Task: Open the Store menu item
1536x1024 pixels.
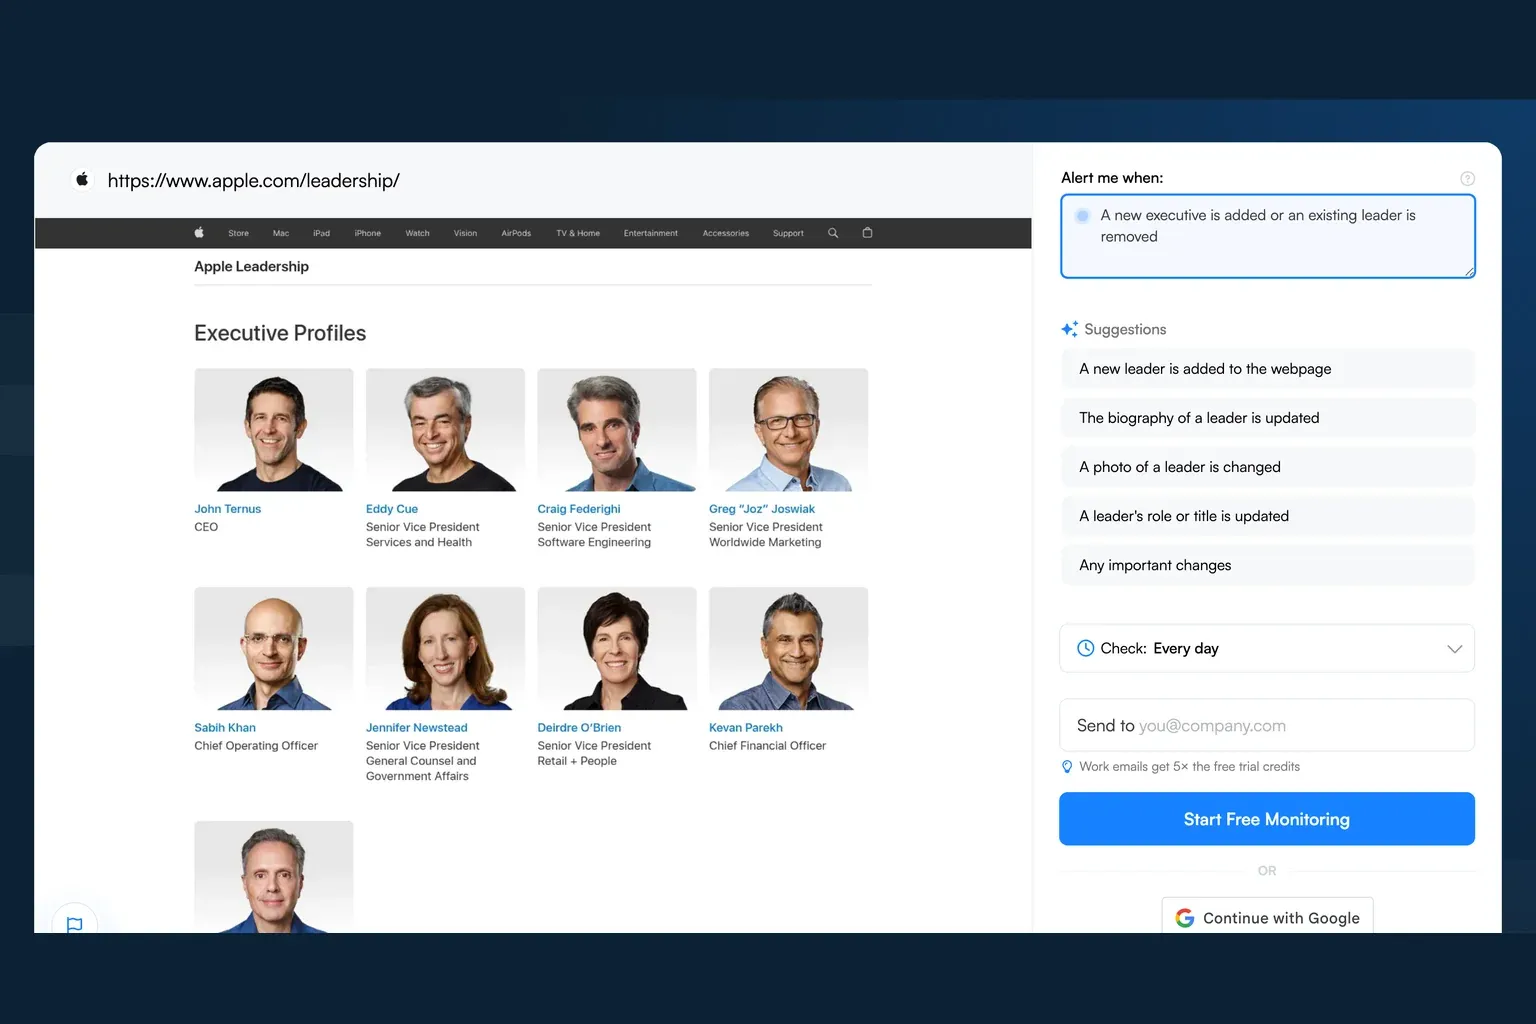Action: coord(238,233)
